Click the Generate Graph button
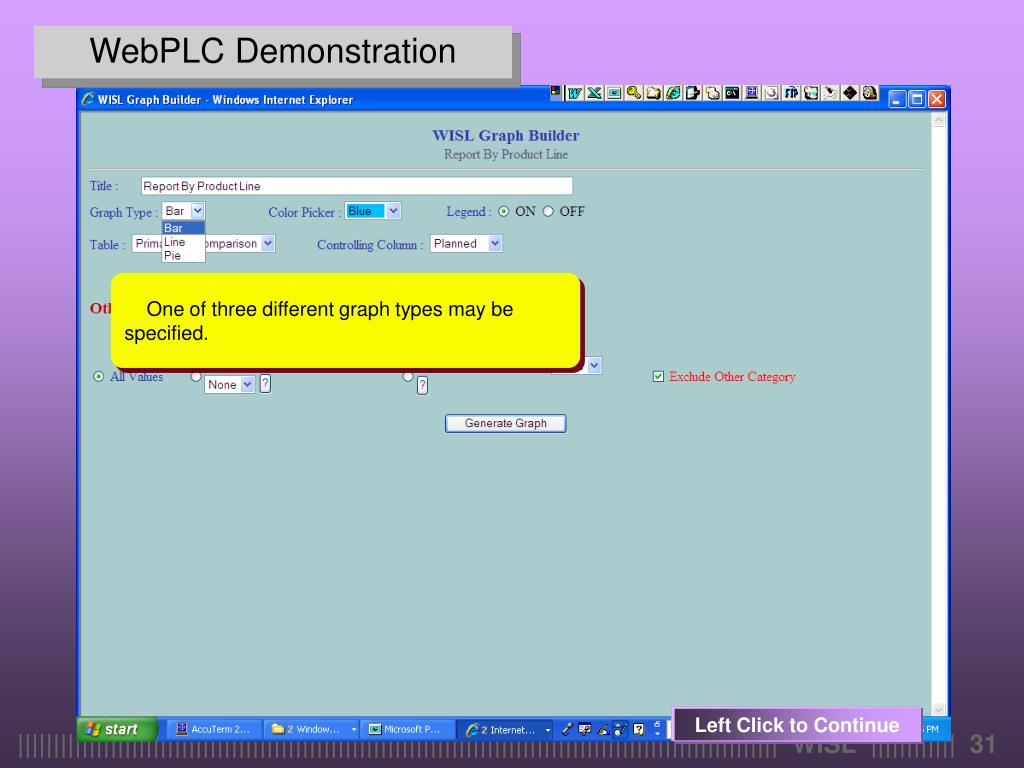The image size is (1024, 768). [505, 423]
